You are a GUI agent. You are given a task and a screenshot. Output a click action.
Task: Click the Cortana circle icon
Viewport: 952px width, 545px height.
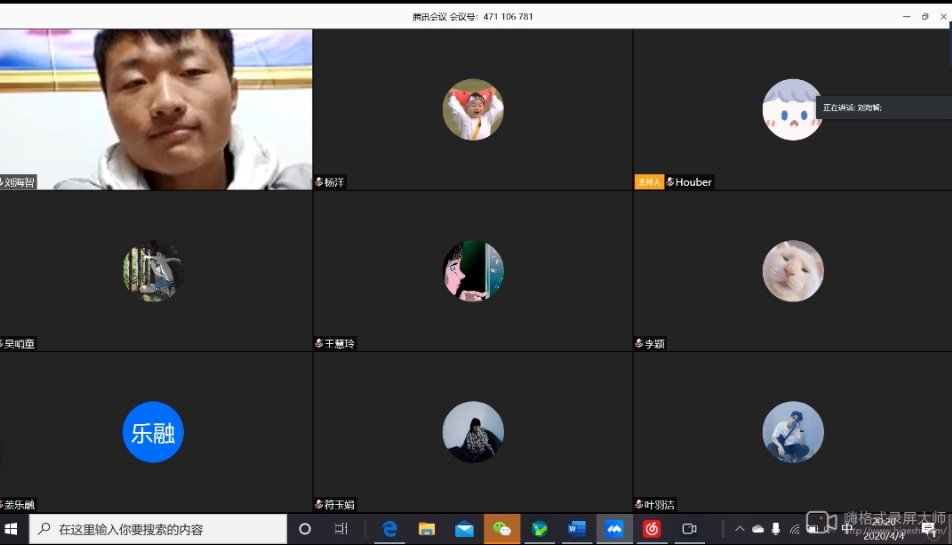(305, 529)
